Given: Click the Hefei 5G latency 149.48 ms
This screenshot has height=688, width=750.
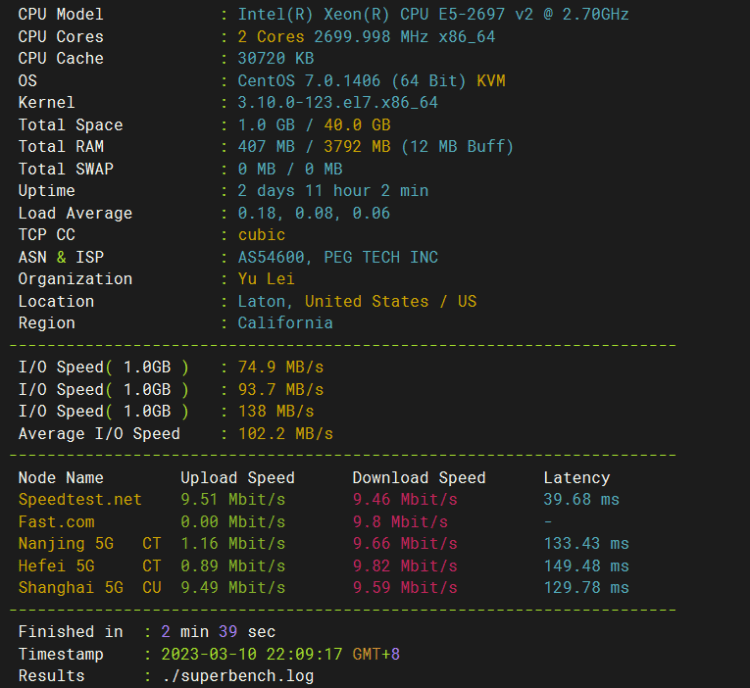Looking at the screenshot, I should point(586,566).
